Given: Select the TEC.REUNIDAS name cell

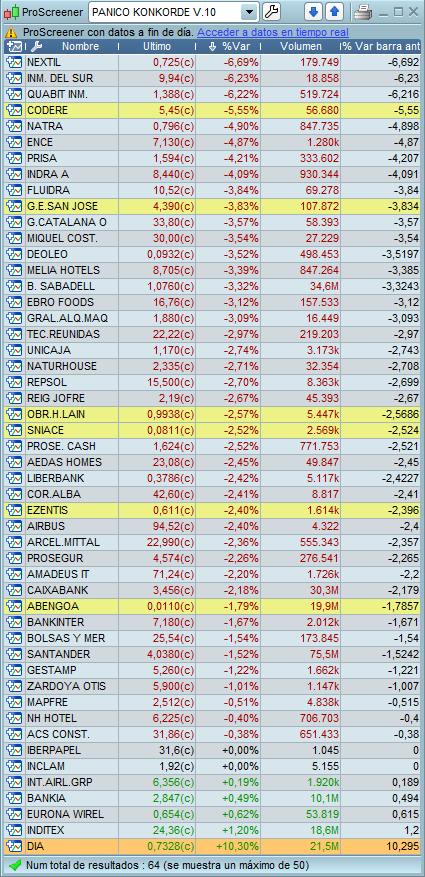Looking at the screenshot, I should click(x=70, y=334).
